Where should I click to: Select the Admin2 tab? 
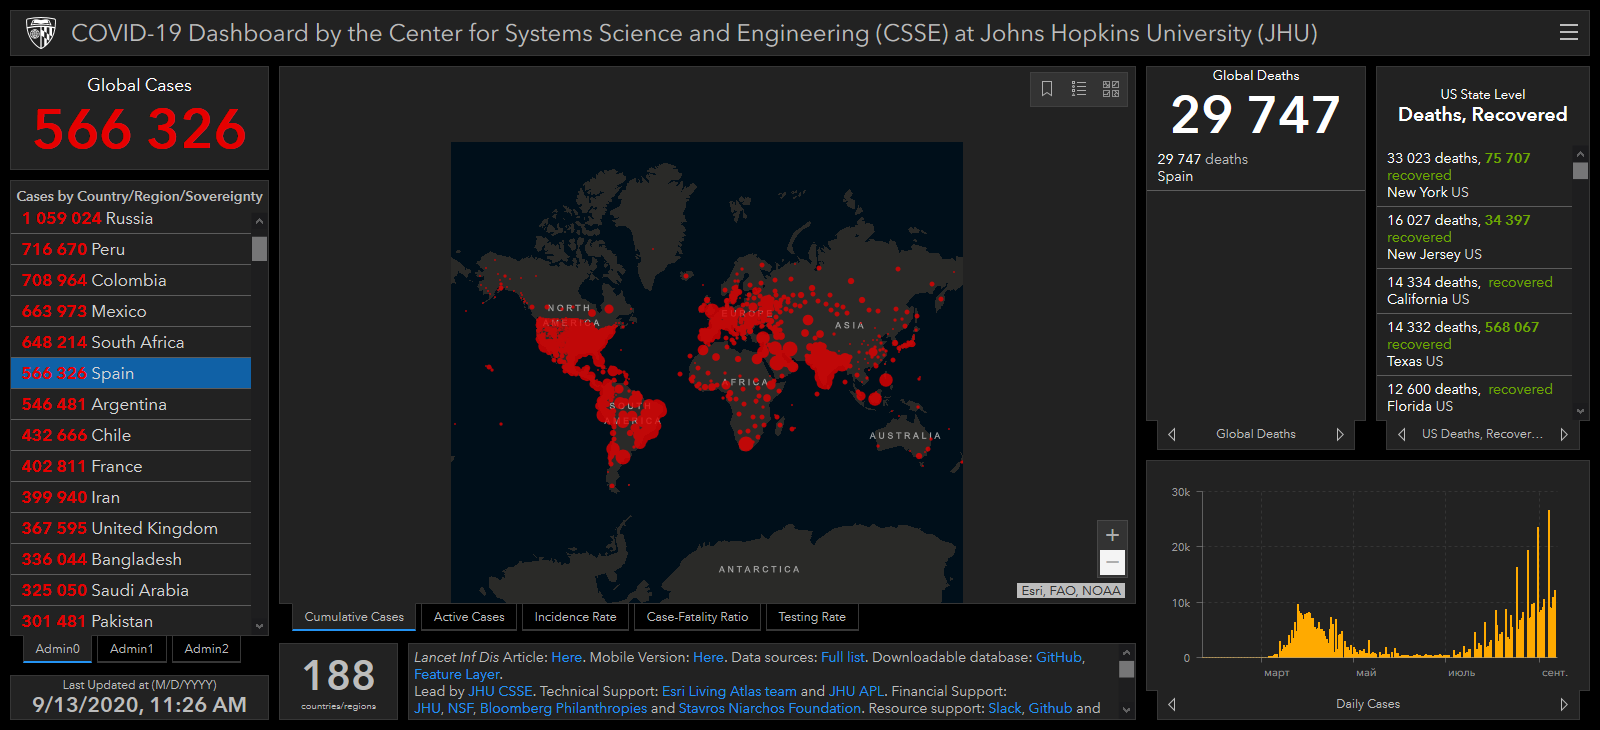207,649
